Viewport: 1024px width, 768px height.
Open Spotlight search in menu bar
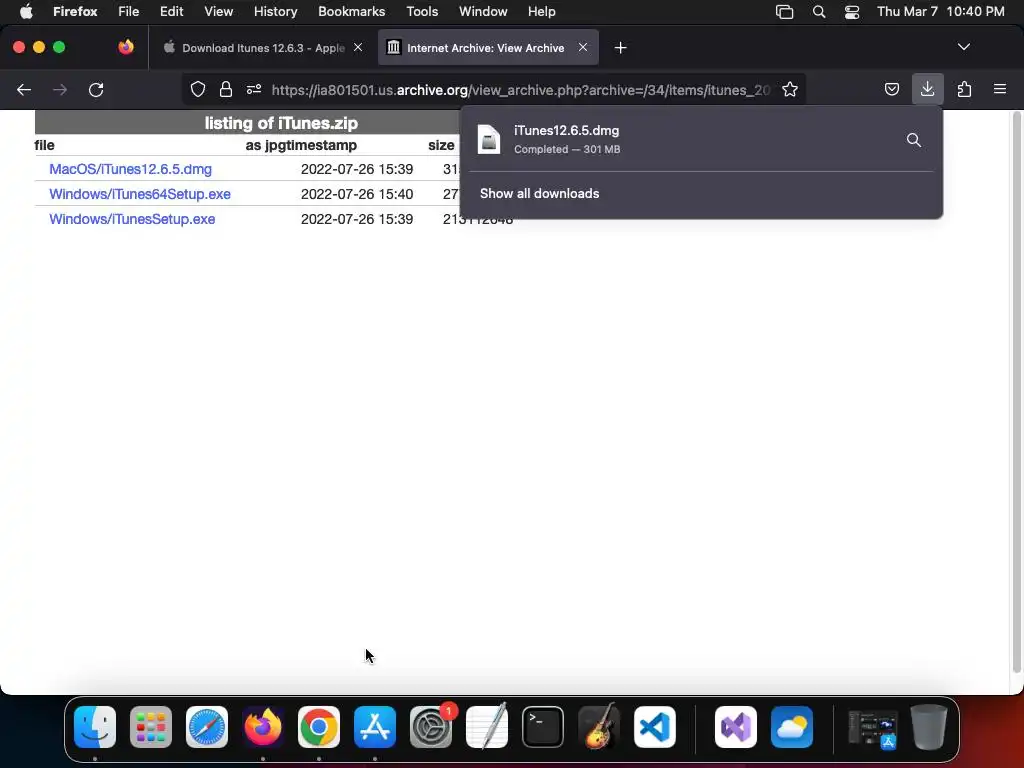coord(818,12)
